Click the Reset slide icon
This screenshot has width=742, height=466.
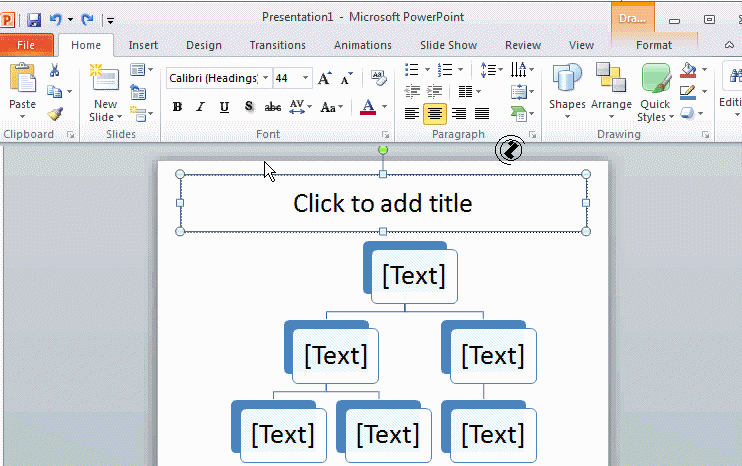tap(138, 92)
